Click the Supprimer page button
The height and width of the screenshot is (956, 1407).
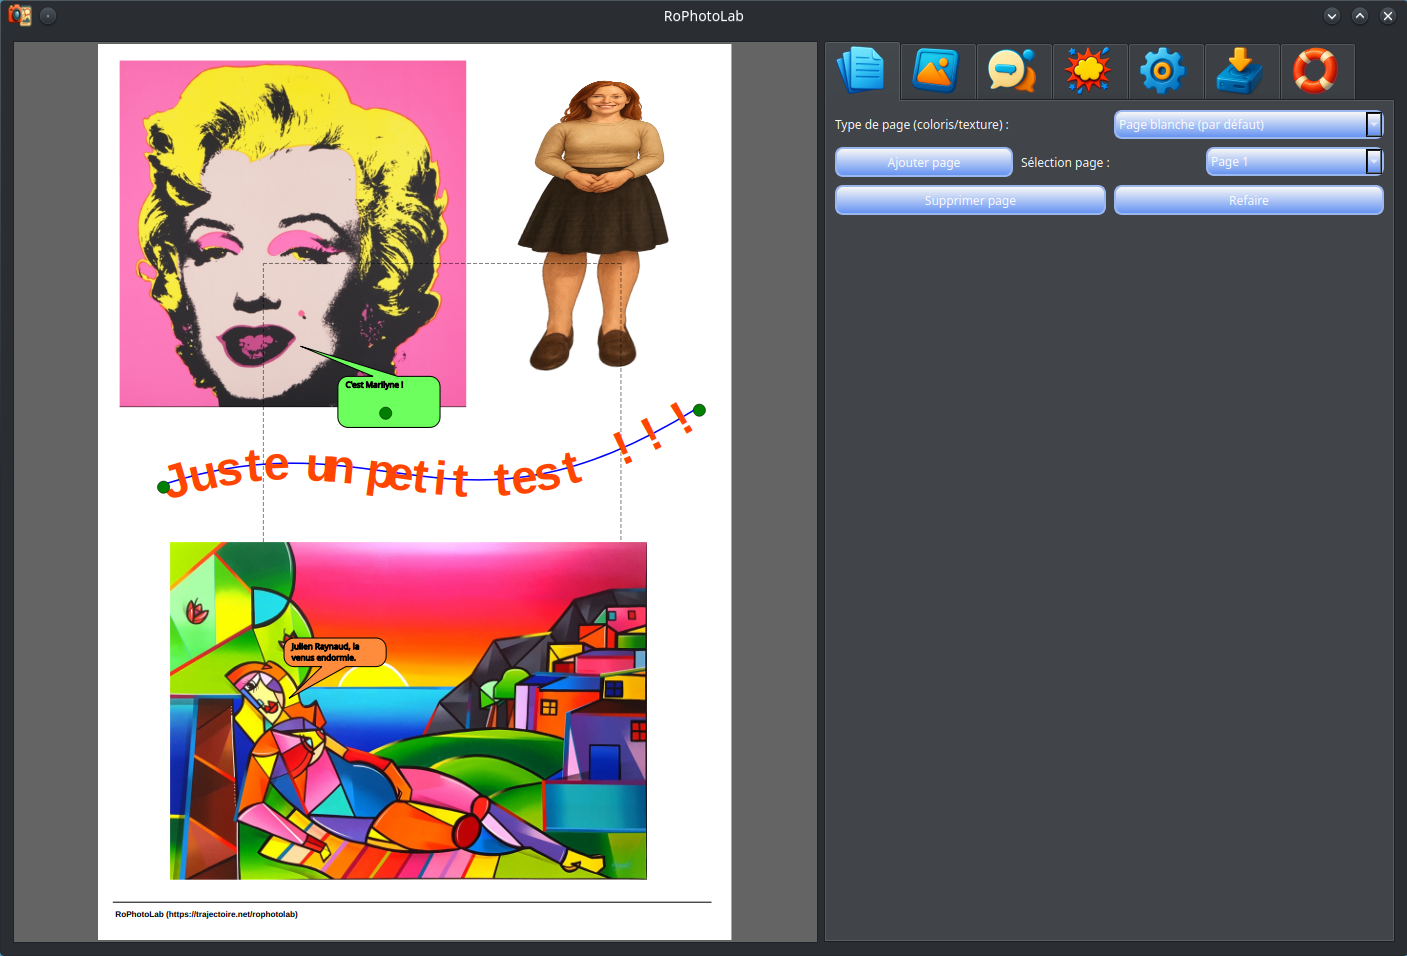(x=969, y=200)
